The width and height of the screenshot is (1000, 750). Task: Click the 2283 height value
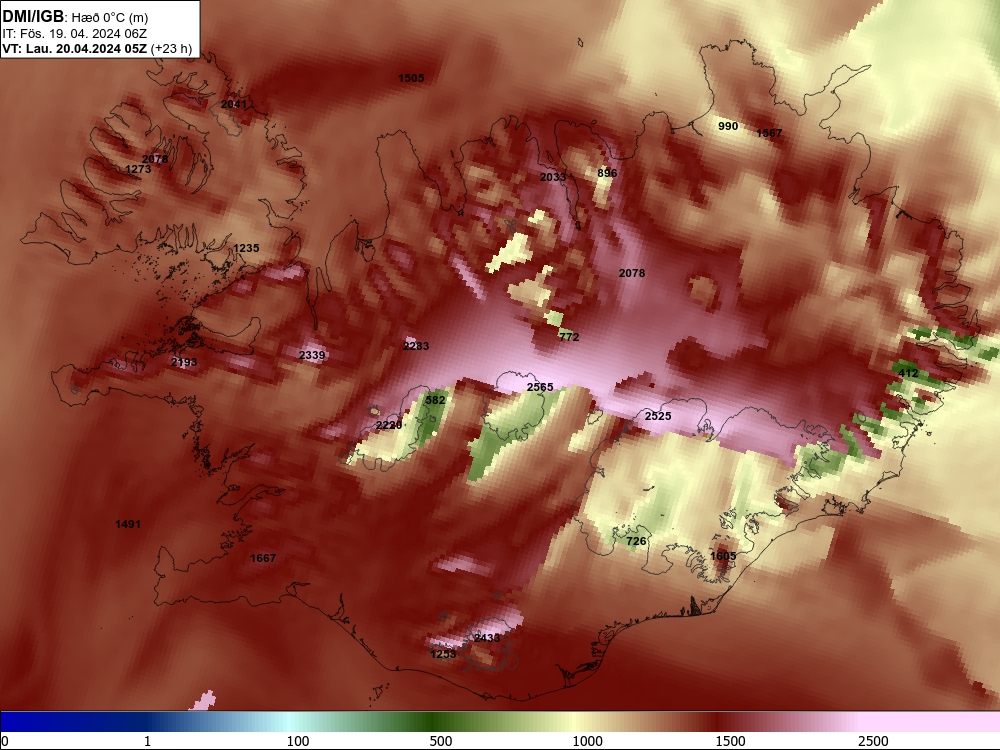pyautogui.click(x=416, y=346)
